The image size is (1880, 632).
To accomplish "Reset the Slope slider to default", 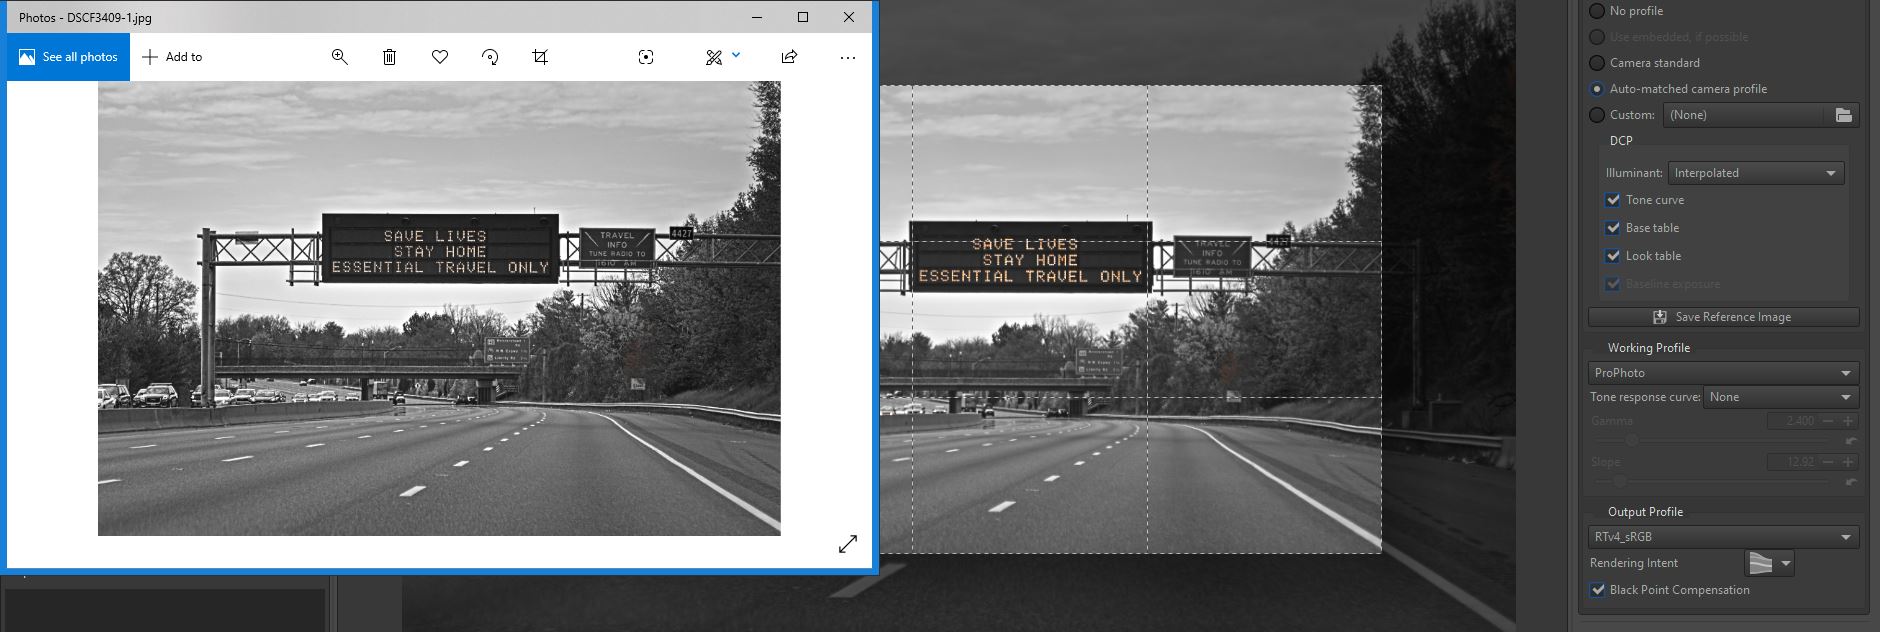I will click(x=1852, y=482).
